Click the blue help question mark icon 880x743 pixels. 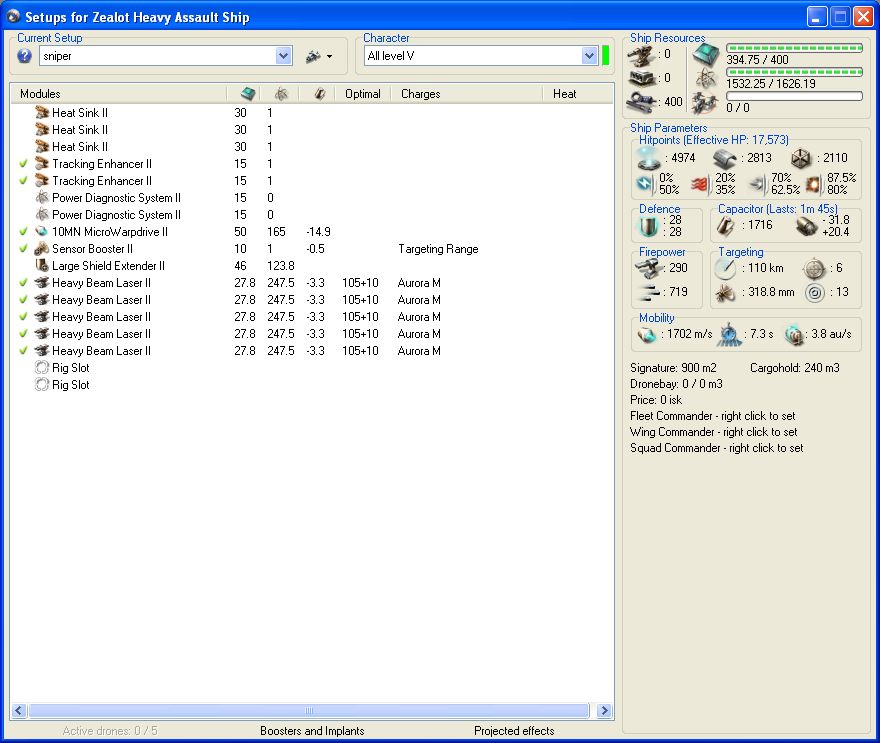(x=24, y=56)
